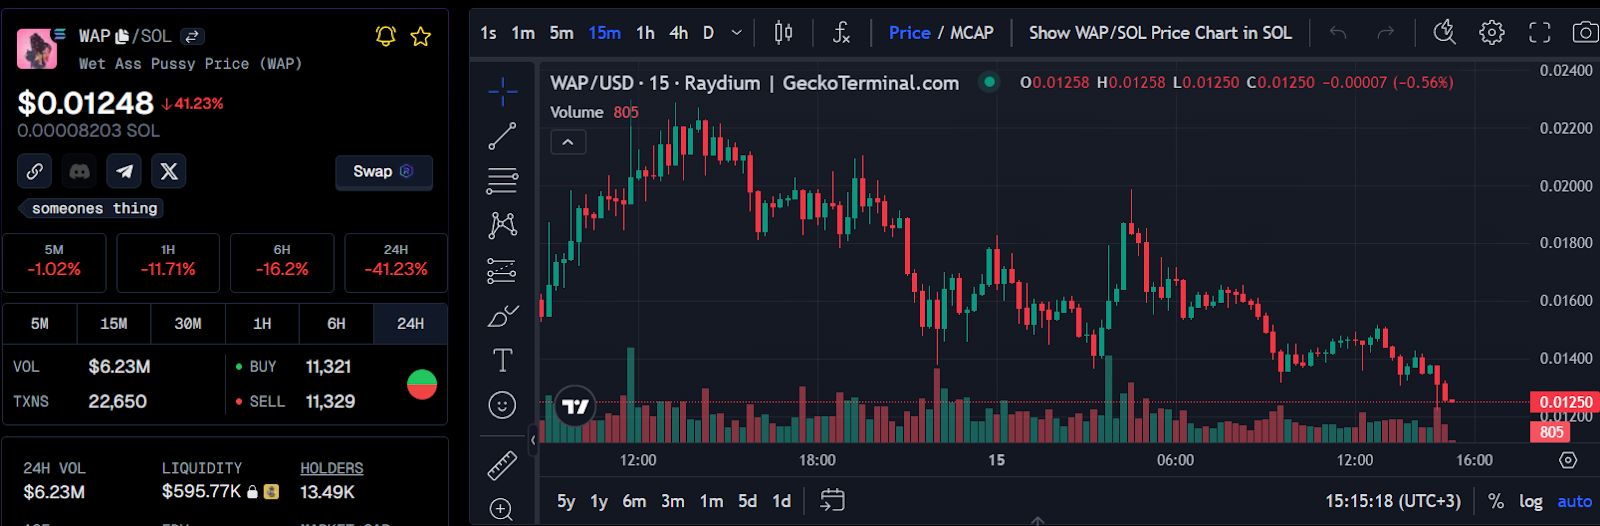Viewport: 1600px width, 526px height.
Task: Add WAP to favorites with star
Action: (x=421, y=36)
